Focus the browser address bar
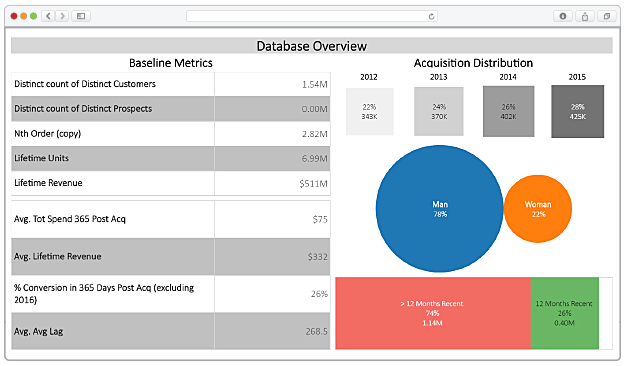The image size is (625, 366). (312, 16)
